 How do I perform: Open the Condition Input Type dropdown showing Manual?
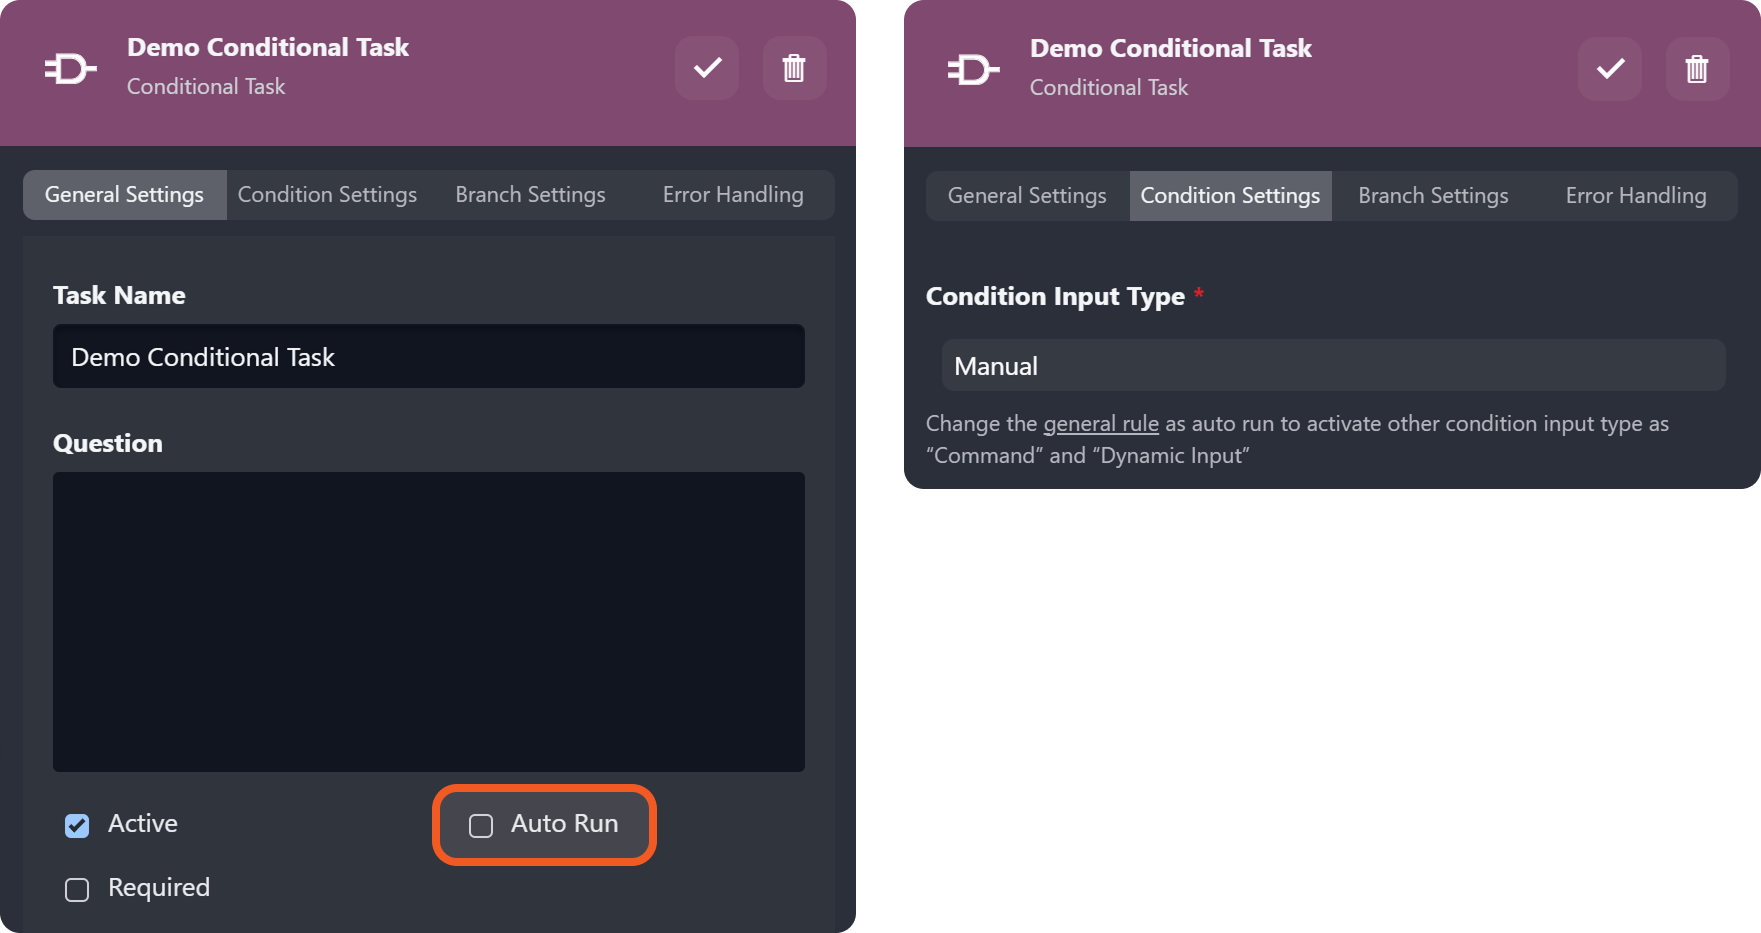pos(1333,366)
